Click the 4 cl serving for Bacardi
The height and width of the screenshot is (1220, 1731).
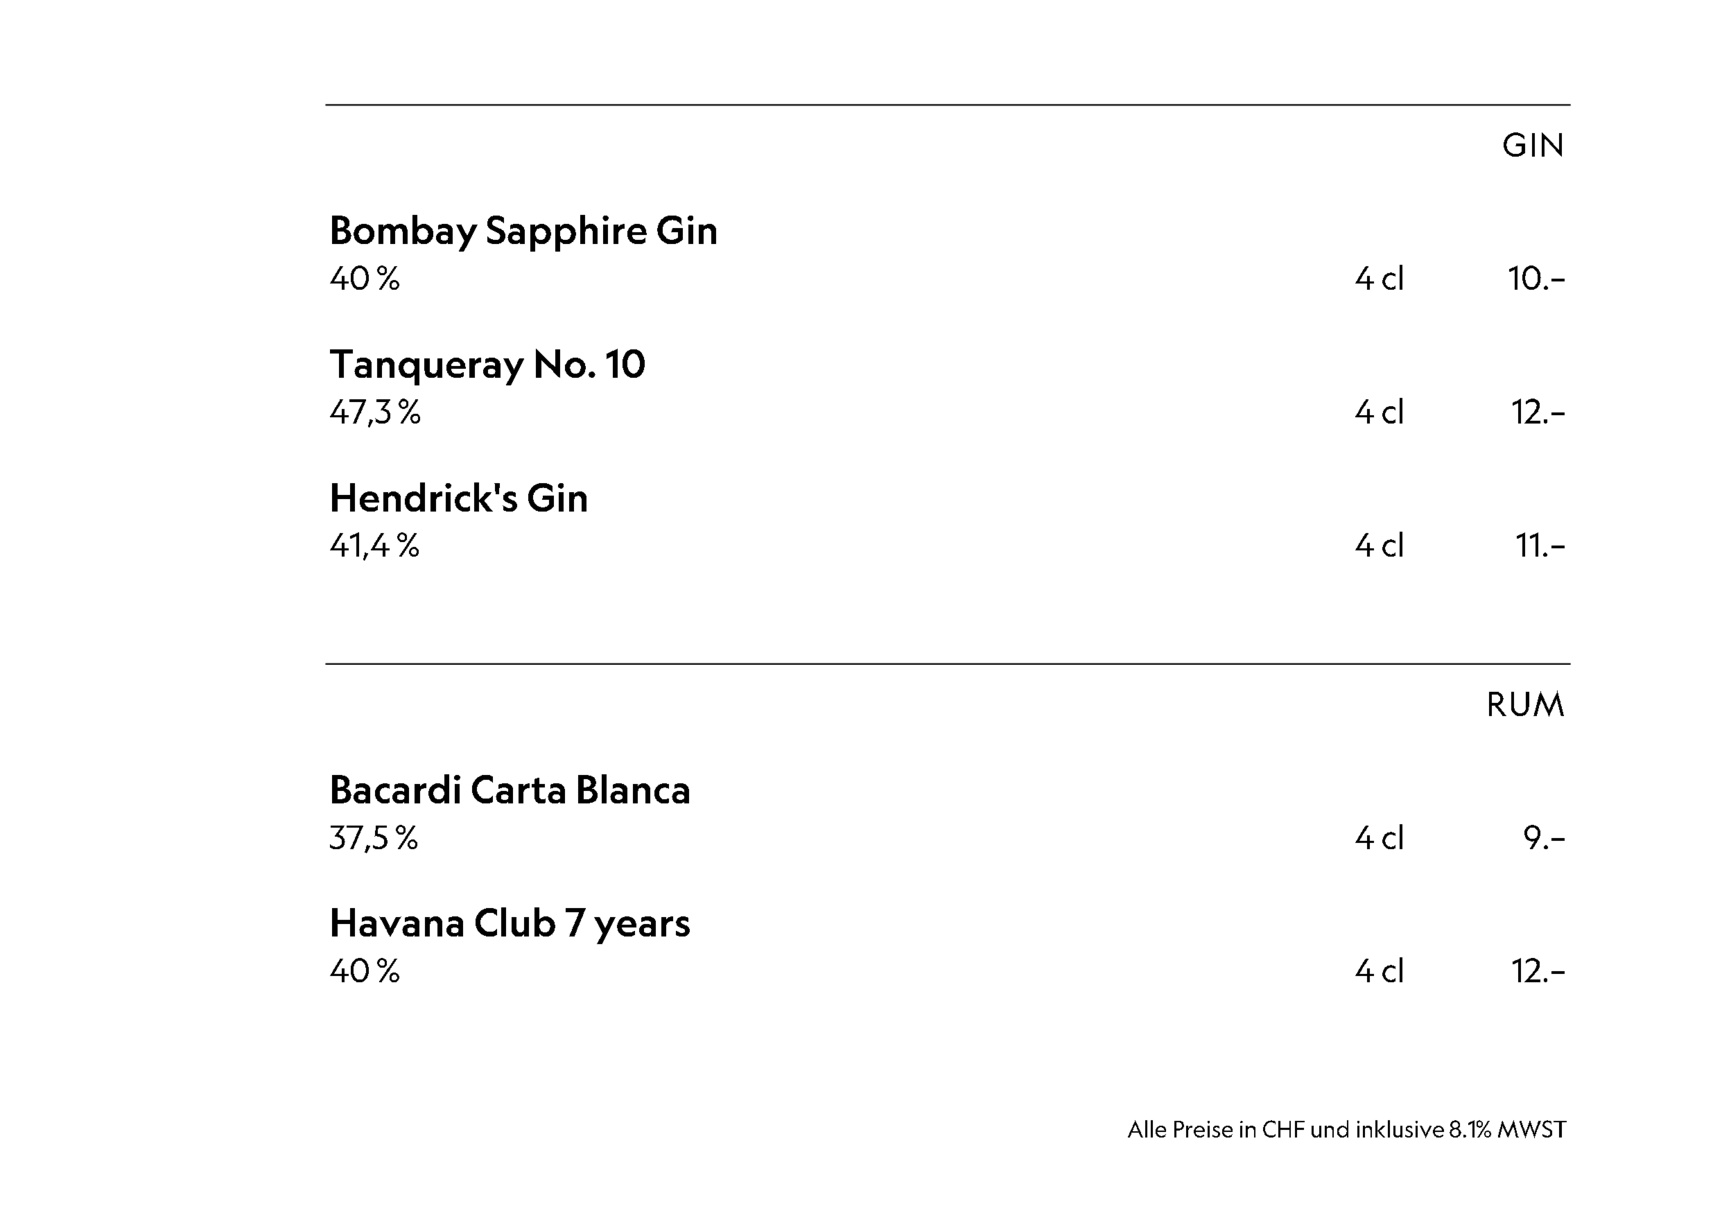(1379, 838)
